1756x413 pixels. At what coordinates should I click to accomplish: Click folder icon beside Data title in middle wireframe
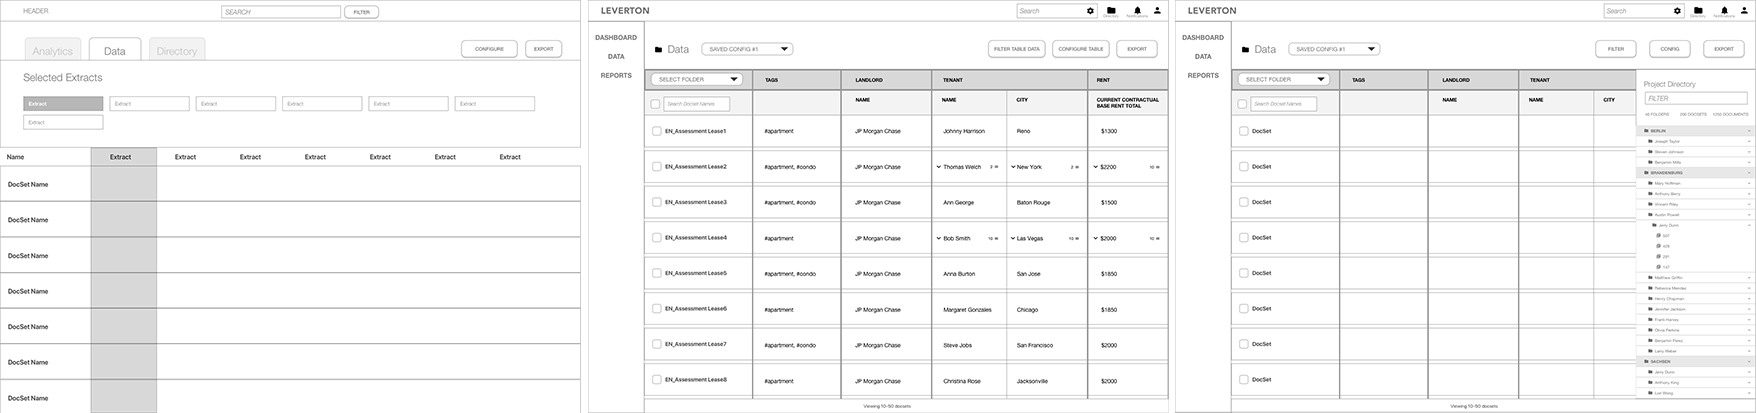658,49
